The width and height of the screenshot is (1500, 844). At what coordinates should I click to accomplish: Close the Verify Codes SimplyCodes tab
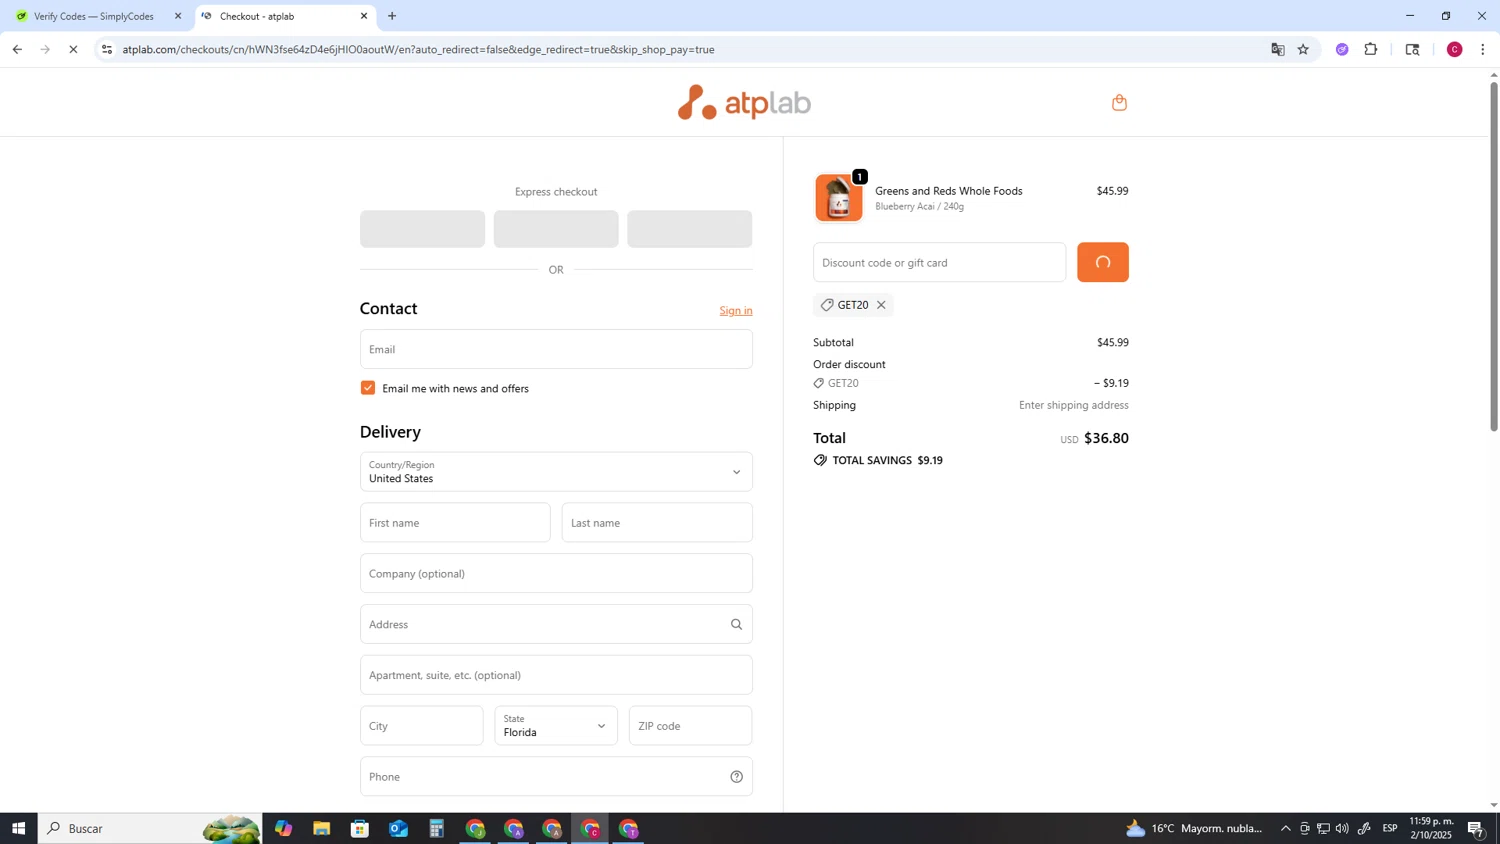tap(178, 16)
